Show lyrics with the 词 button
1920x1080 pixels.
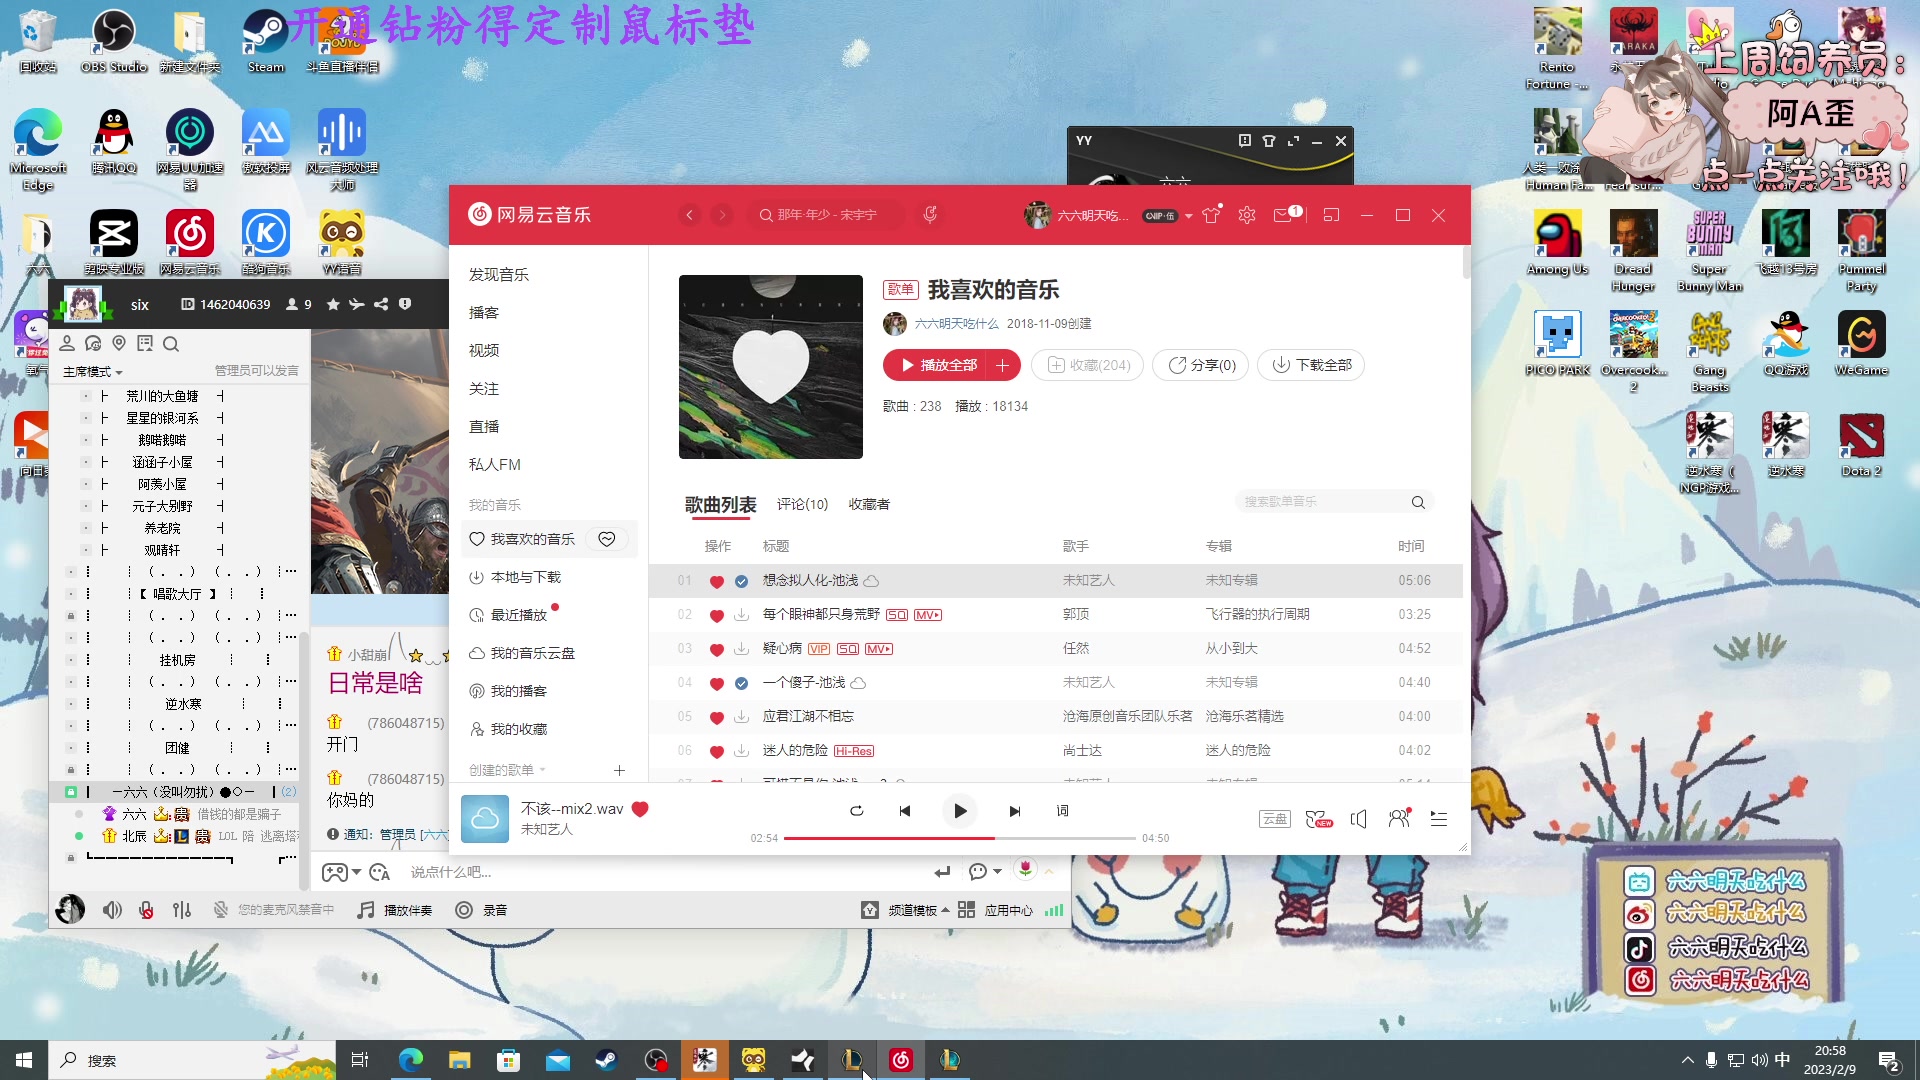1062,811
